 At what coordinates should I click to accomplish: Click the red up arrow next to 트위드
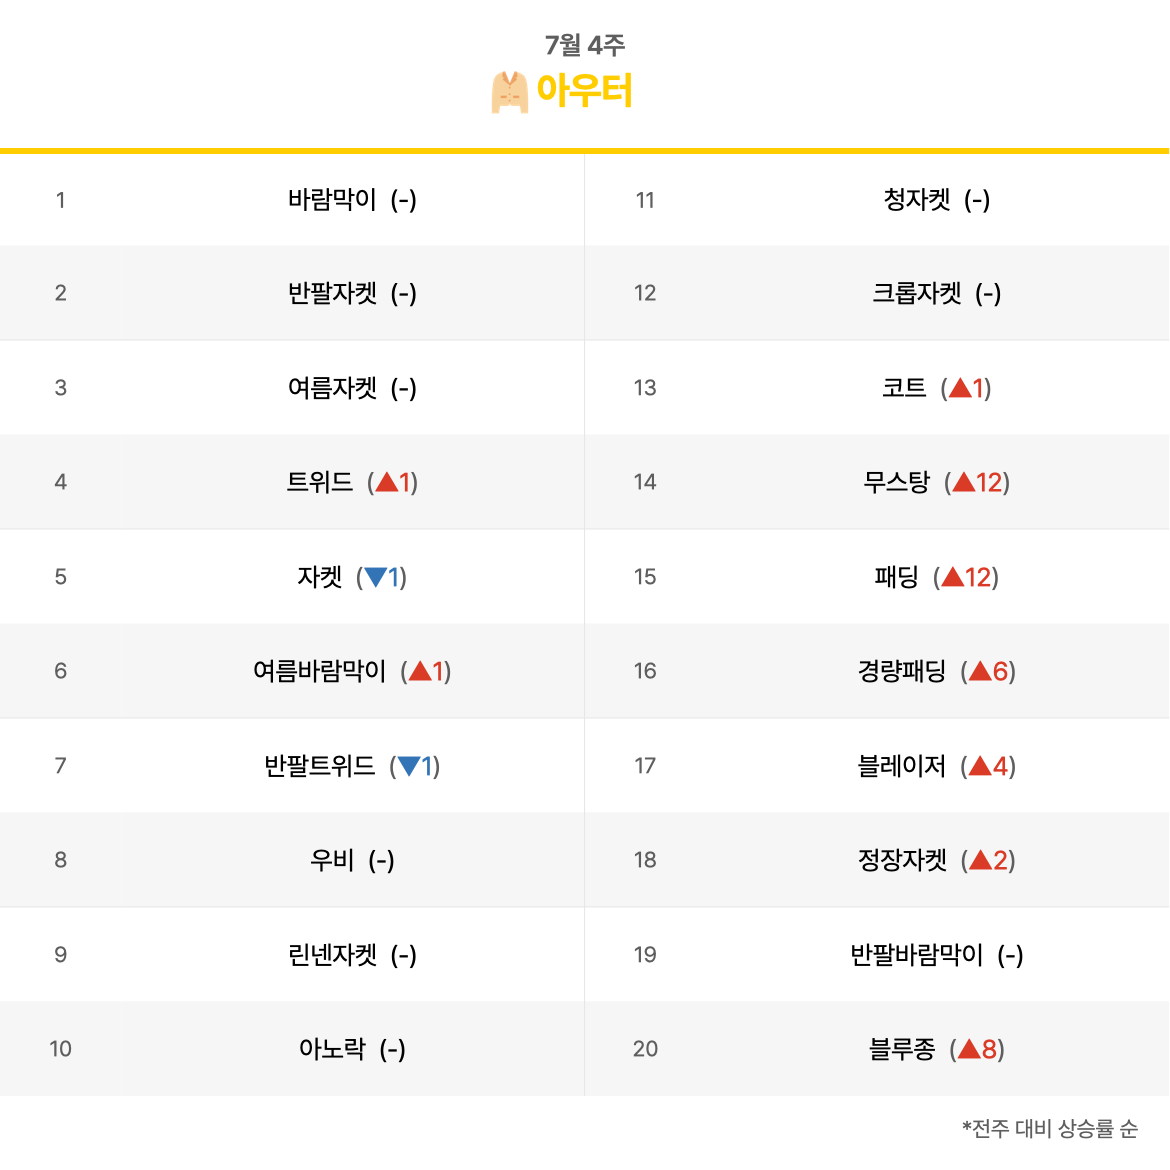click(387, 482)
